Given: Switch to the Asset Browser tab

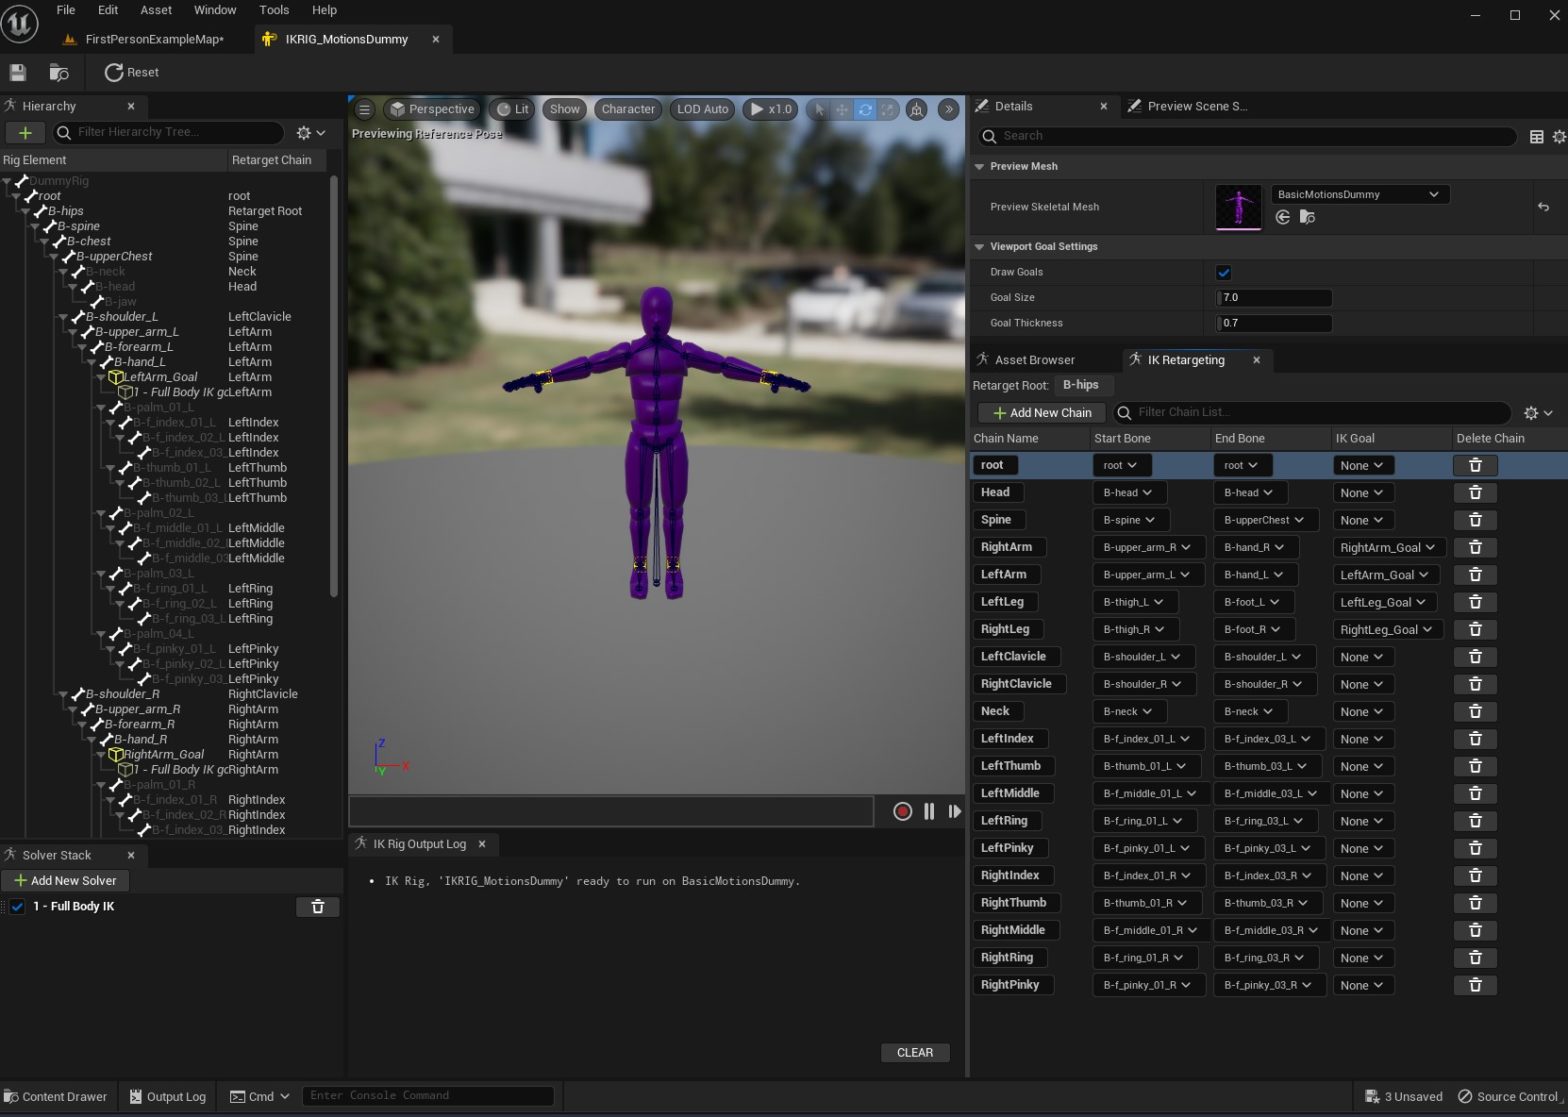Looking at the screenshot, I should pos(1033,360).
